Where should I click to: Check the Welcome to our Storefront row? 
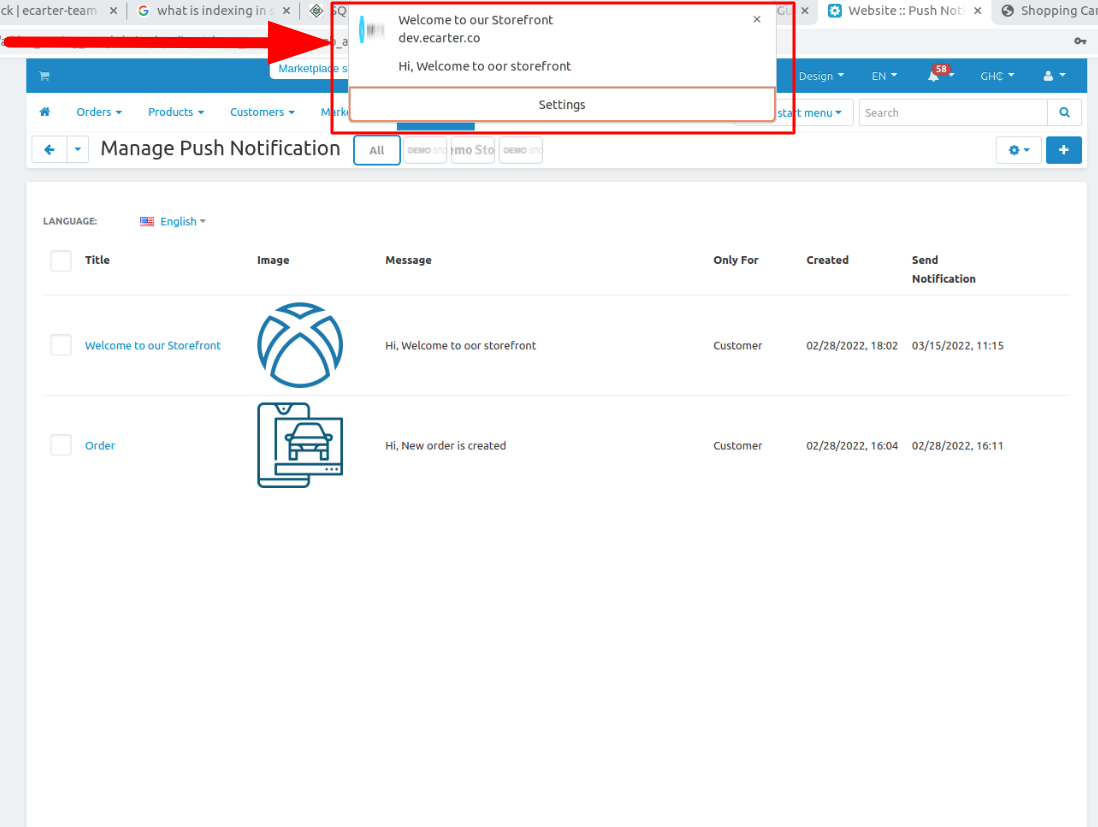61,345
